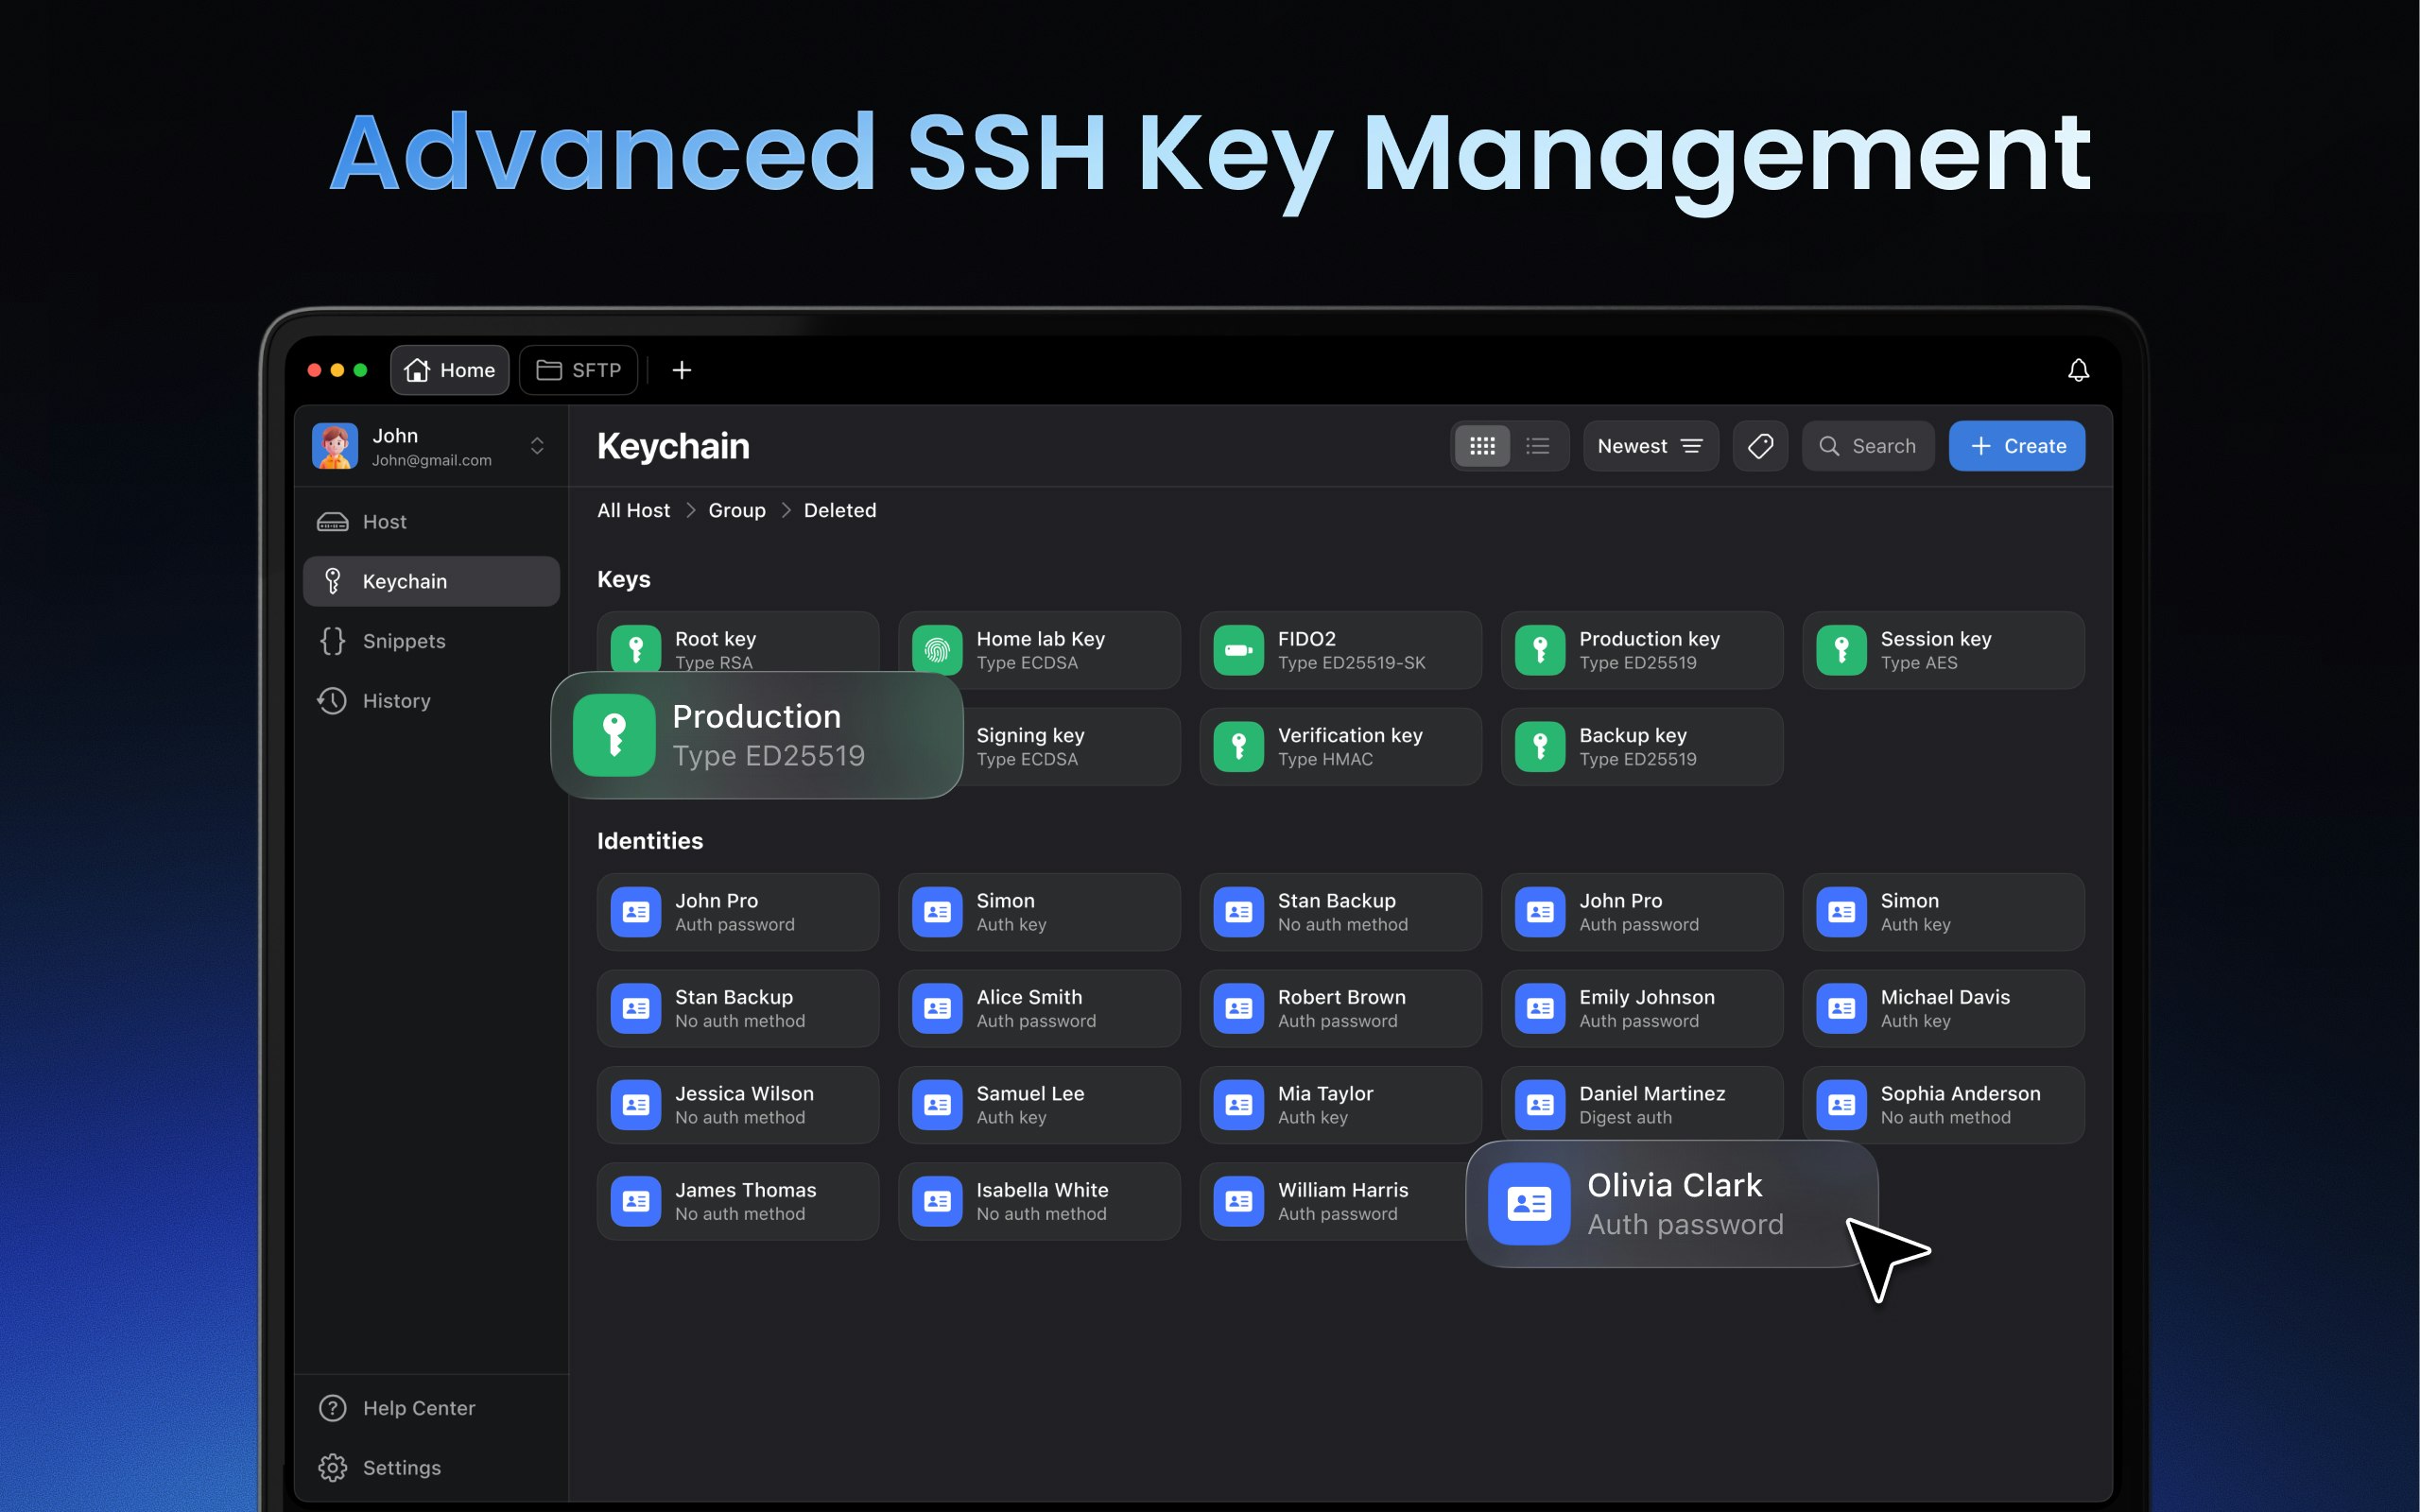
Task: Go to All Host breadcrumb
Action: click(x=633, y=510)
